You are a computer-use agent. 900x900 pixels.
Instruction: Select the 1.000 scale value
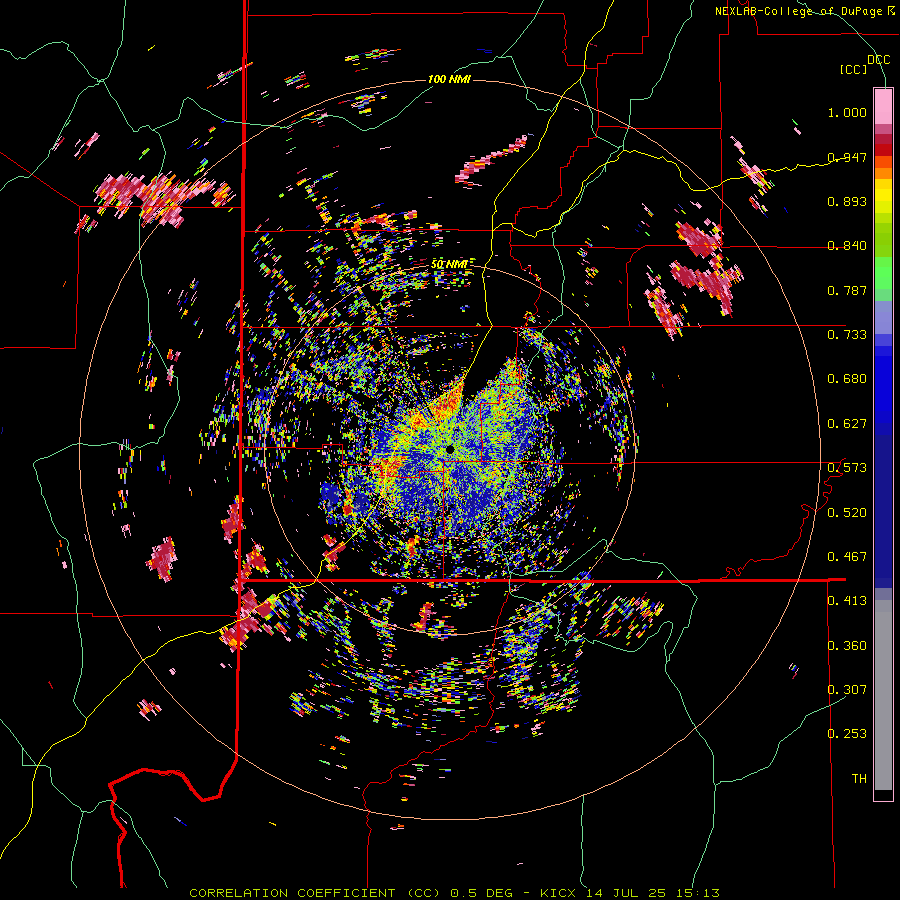pyautogui.click(x=847, y=112)
